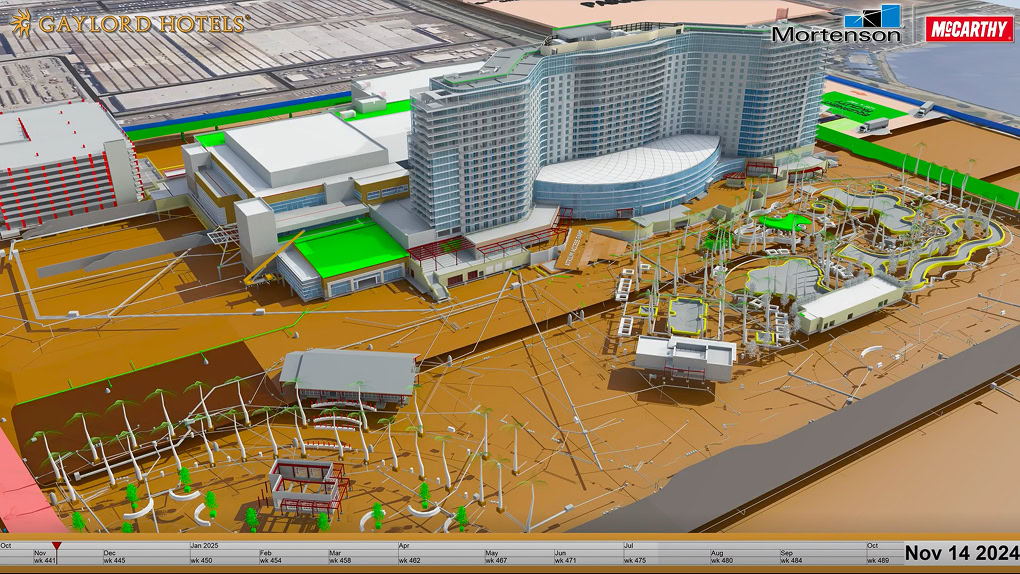The height and width of the screenshot is (574, 1020).
Task: Select 'Aug wk 480' on the timeline
Action: pyautogui.click(x=721, y=556)
